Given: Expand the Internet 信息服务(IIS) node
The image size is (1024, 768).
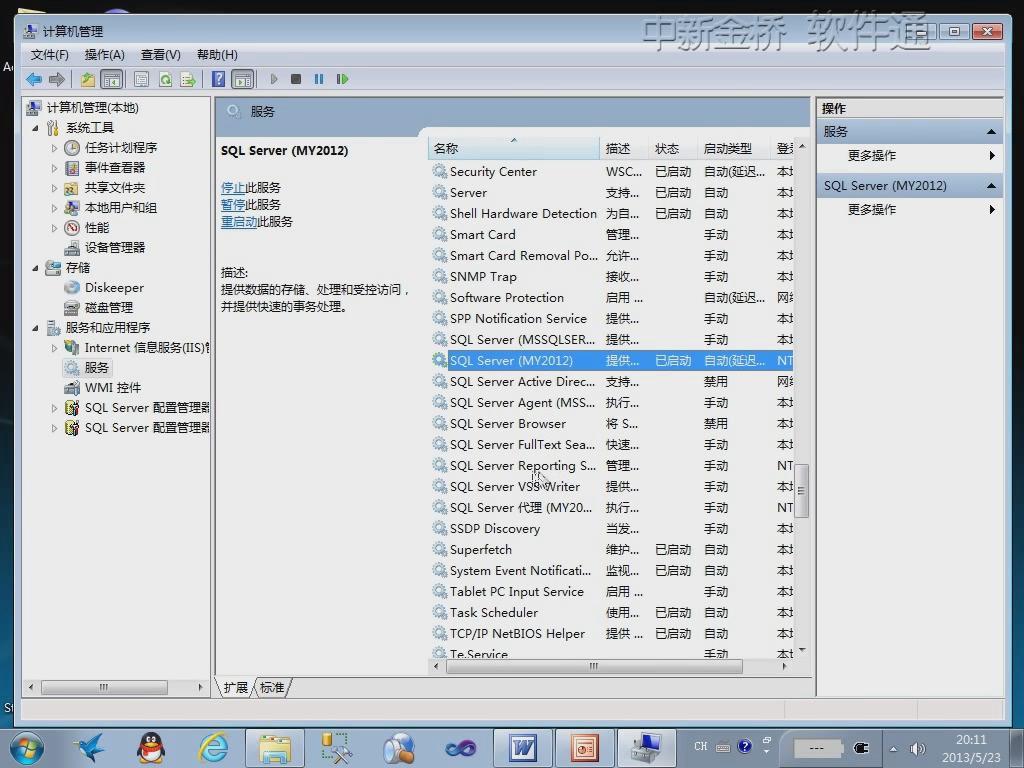Looking at the screenshot, I should (55, 348).
